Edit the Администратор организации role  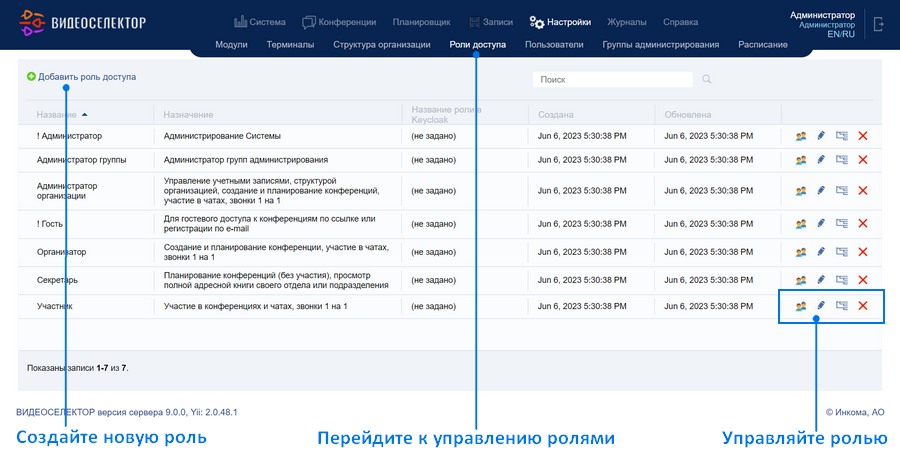click(x=821, y=191)
